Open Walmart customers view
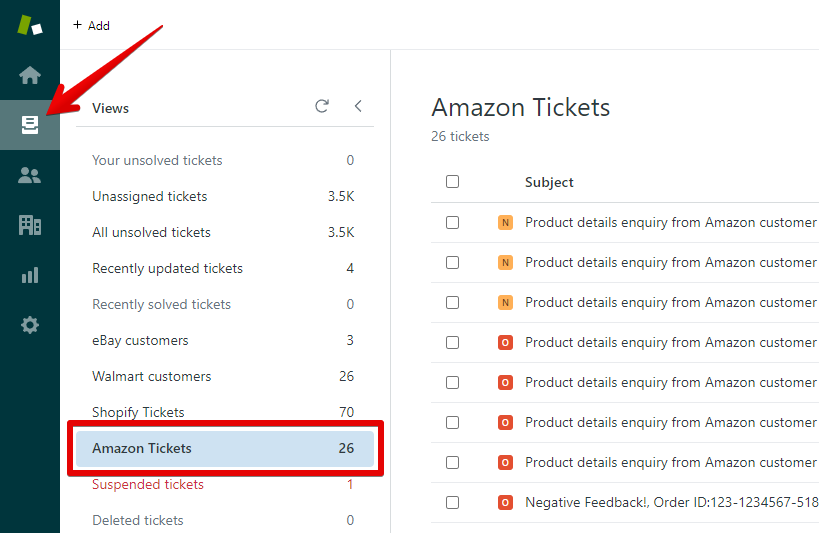Image resolution: width=819 pixels, height=533 pixels. 225,376
